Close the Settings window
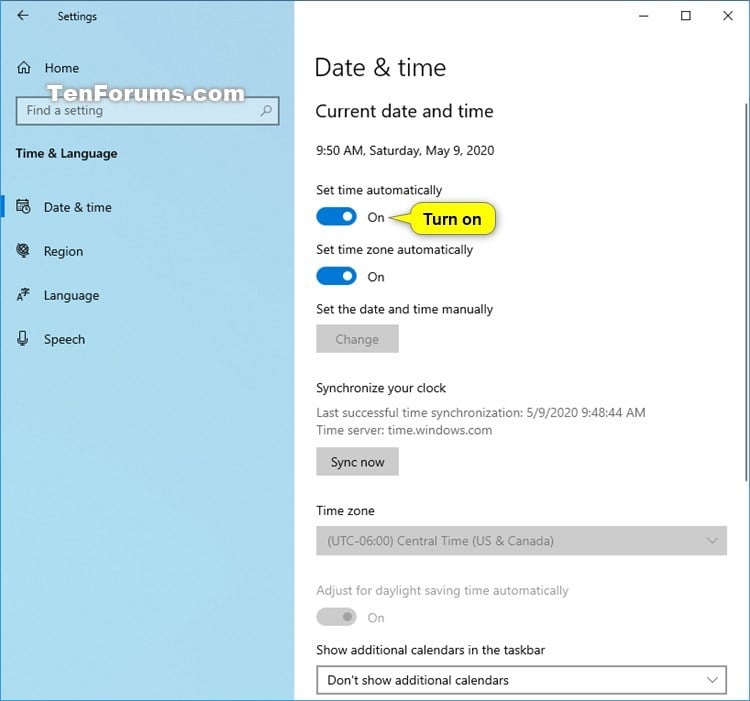This screenshot has width=750, height=701. (728, 16)
